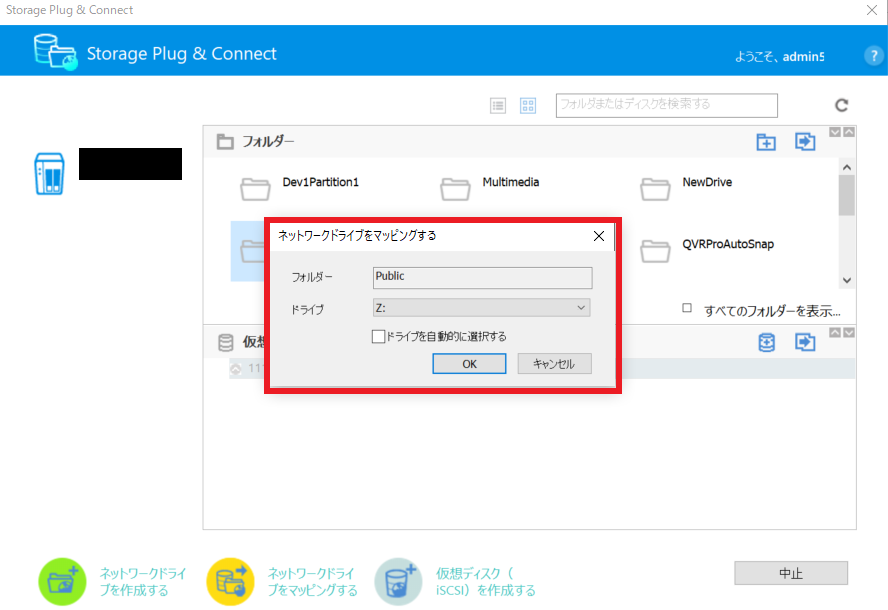Click the connect virtual disk arrow icon
888x610 pixels.
point(805,342)
